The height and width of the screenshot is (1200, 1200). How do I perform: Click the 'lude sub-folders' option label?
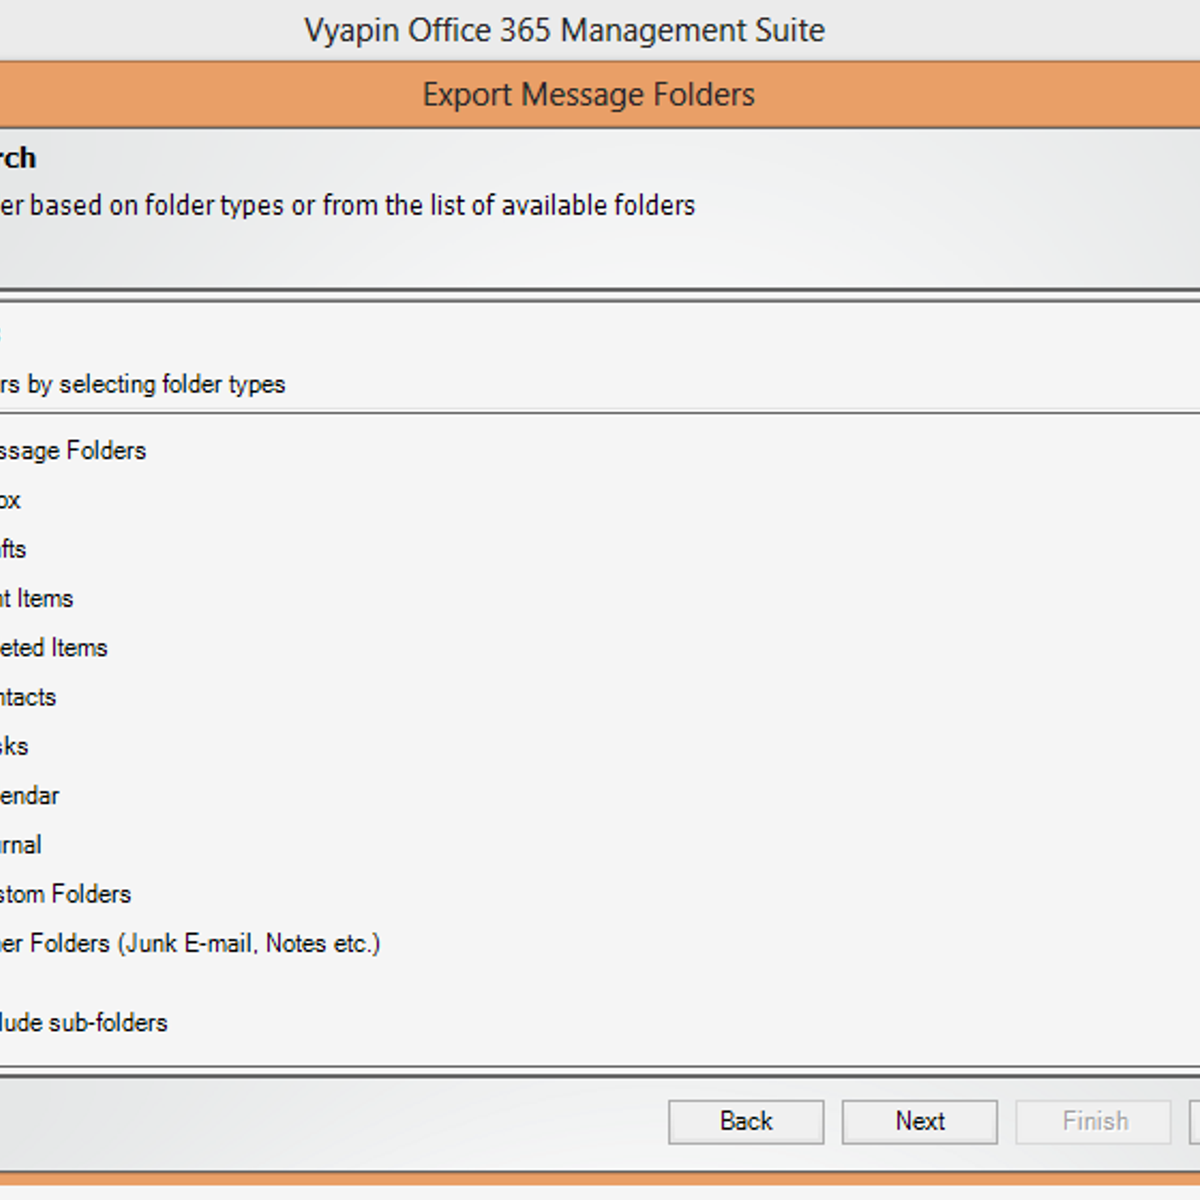point(84,1023)
